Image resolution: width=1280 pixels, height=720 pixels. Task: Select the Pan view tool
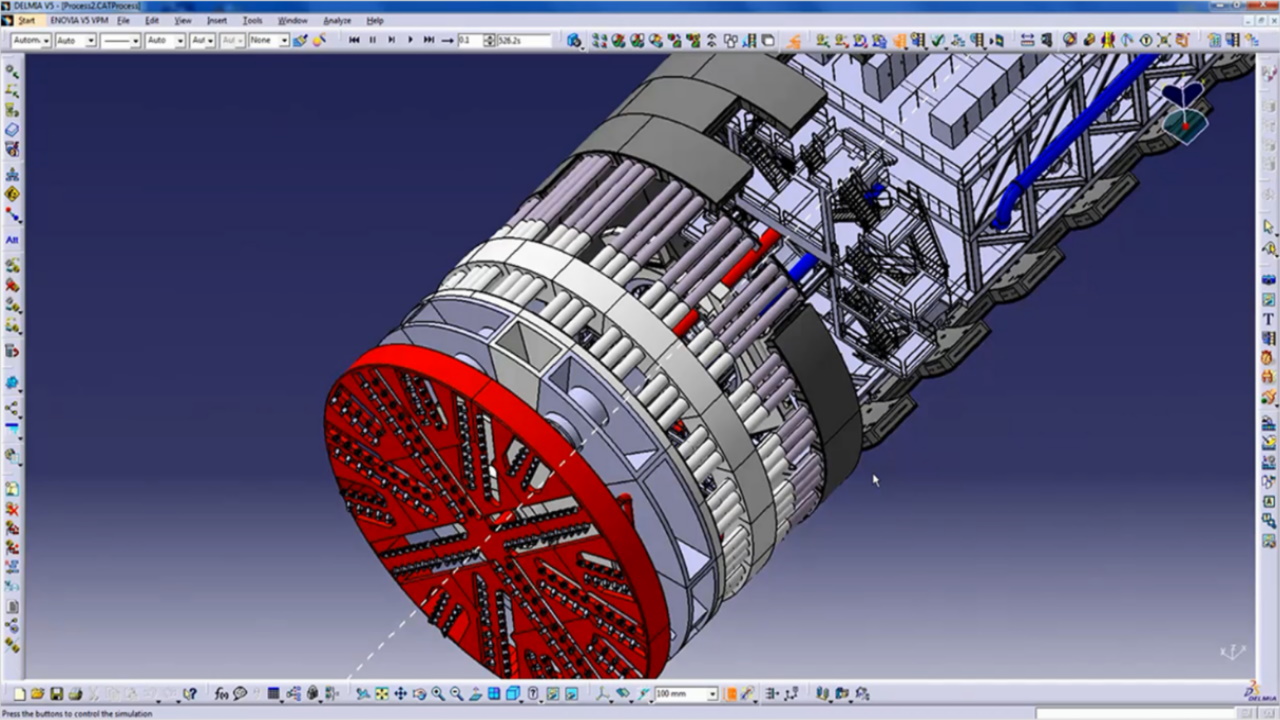[x=400, y=693]
